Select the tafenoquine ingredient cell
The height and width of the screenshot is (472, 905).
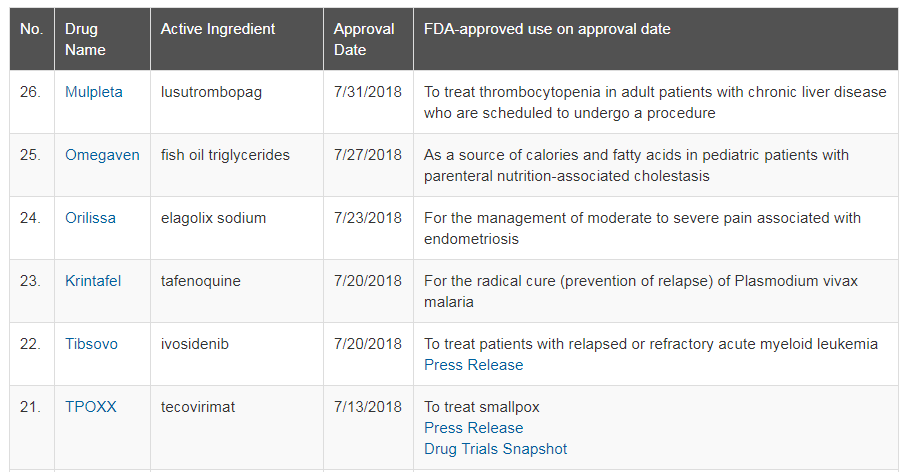click(x=237, y=291)
